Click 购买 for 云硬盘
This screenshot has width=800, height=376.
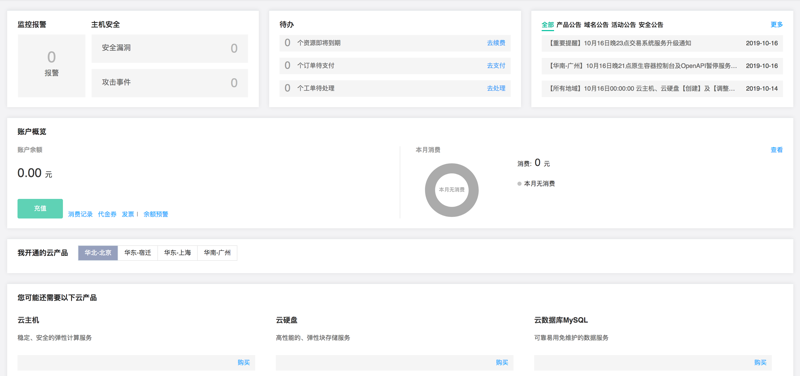pos(502,363)
